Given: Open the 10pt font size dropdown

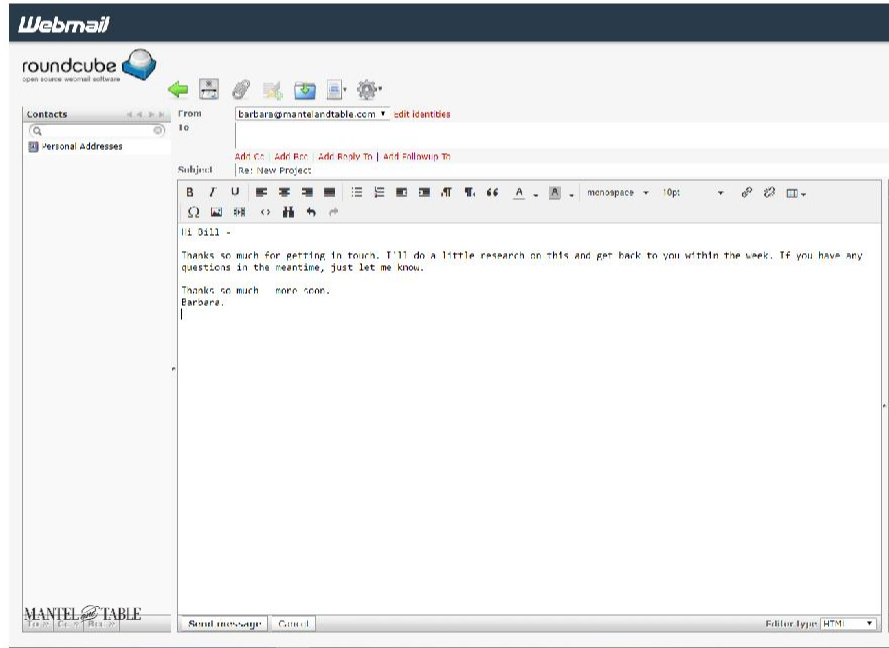Looking at the screenshot, I should point(693,193).
